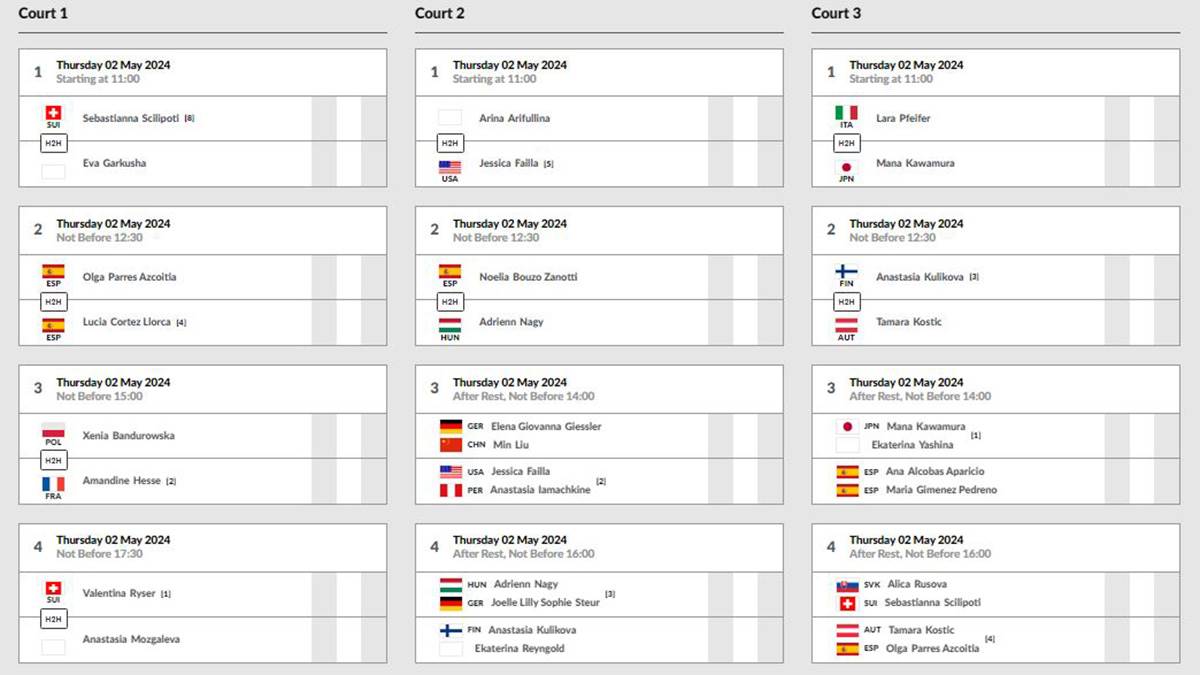Open H2H for Bandurowska vs Hesse
Viewport: 1200px width, 675px height.
(x=54, y=460)
